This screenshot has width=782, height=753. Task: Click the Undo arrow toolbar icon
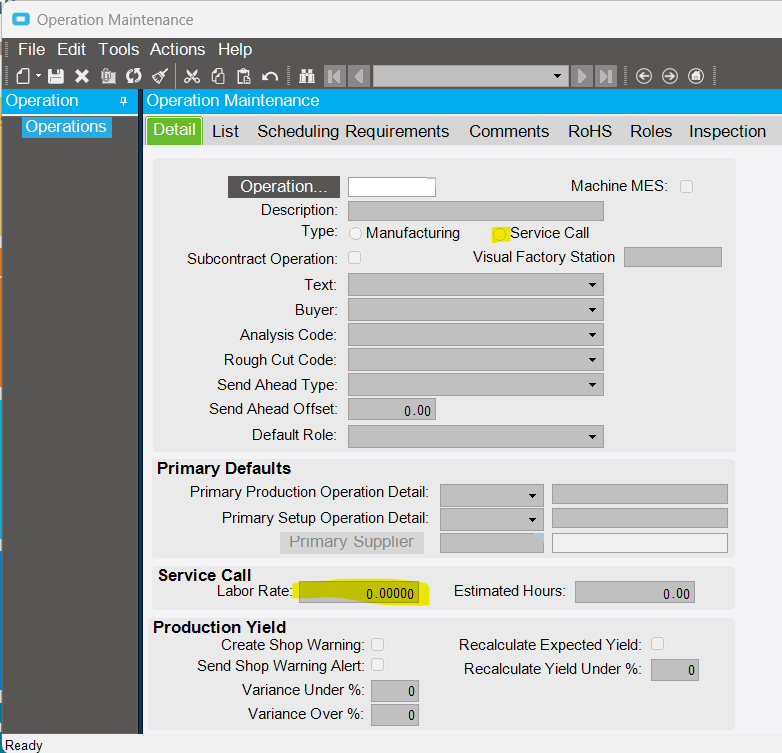(270, 76)
